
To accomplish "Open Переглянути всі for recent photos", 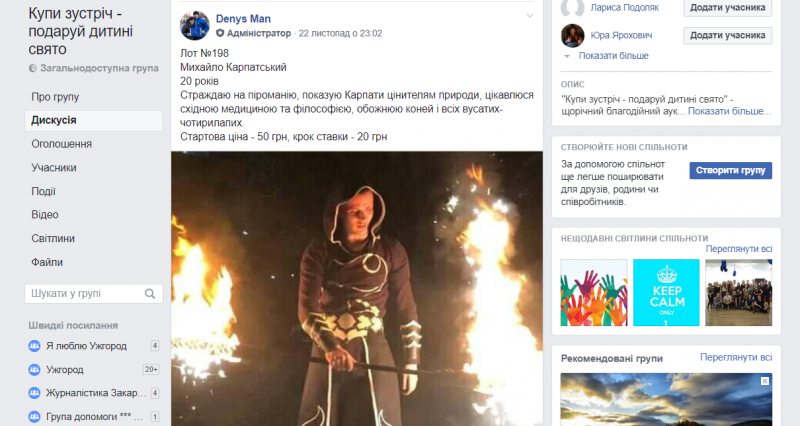I will (x=739, y=249).
